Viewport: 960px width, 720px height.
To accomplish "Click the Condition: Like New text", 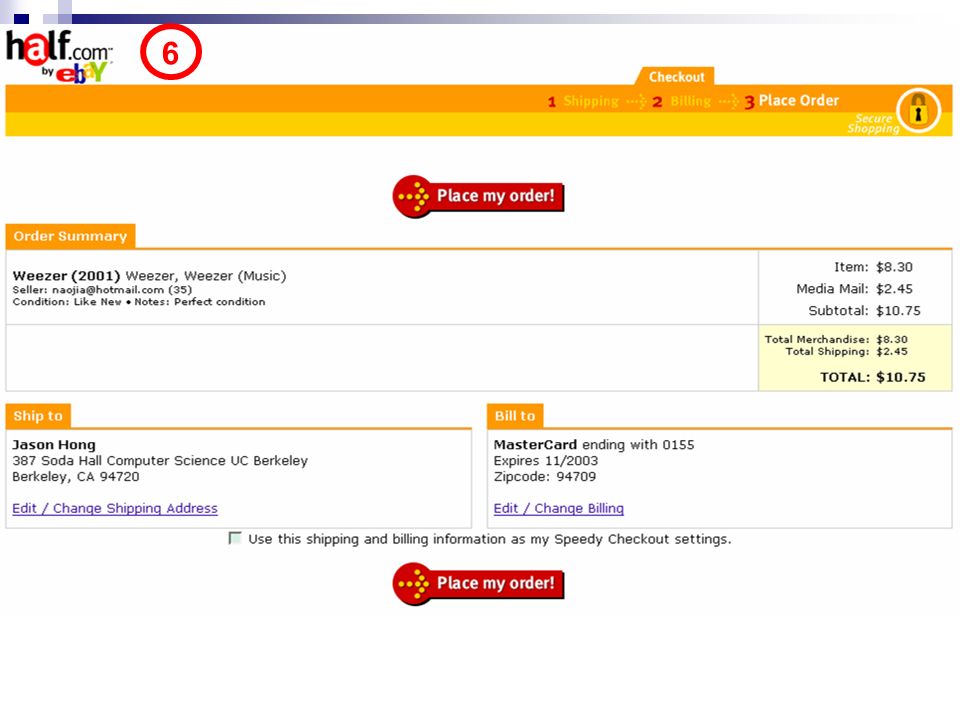I will coord(67,302).
